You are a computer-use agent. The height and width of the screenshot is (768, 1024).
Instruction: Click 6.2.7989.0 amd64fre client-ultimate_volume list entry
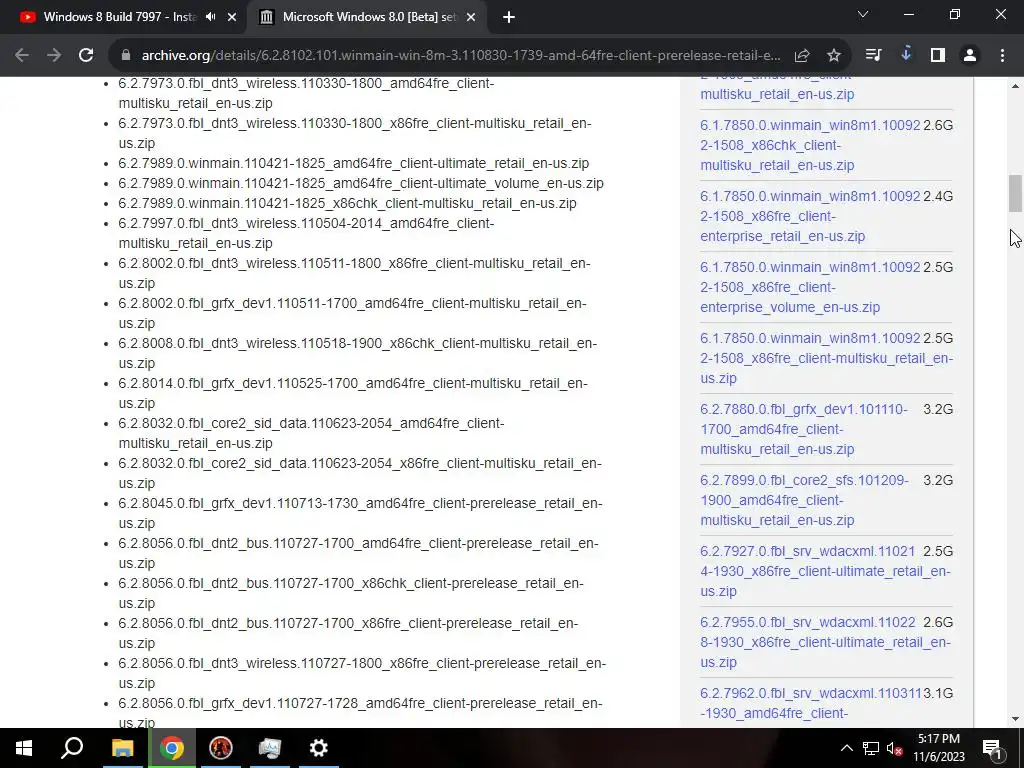click(360, 184)
